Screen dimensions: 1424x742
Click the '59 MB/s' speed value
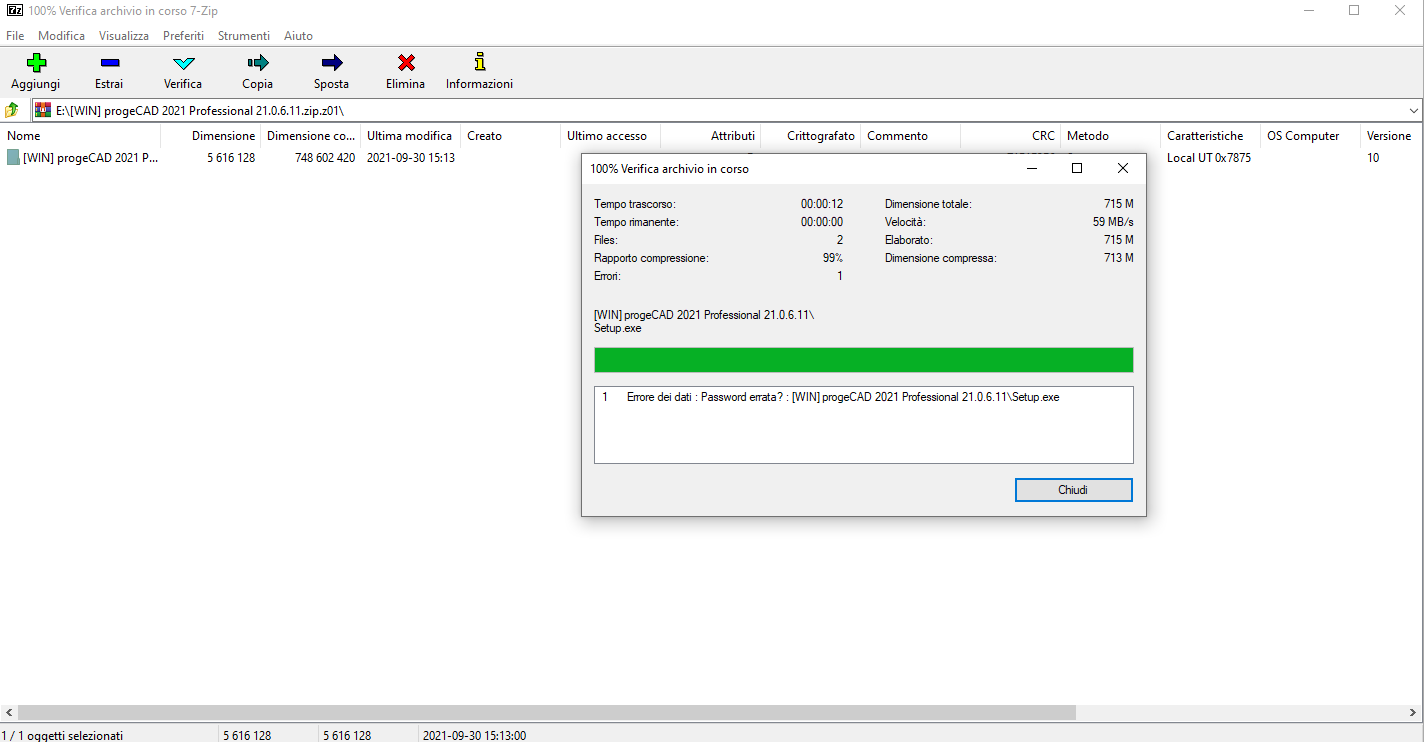tap(1113, 222)
